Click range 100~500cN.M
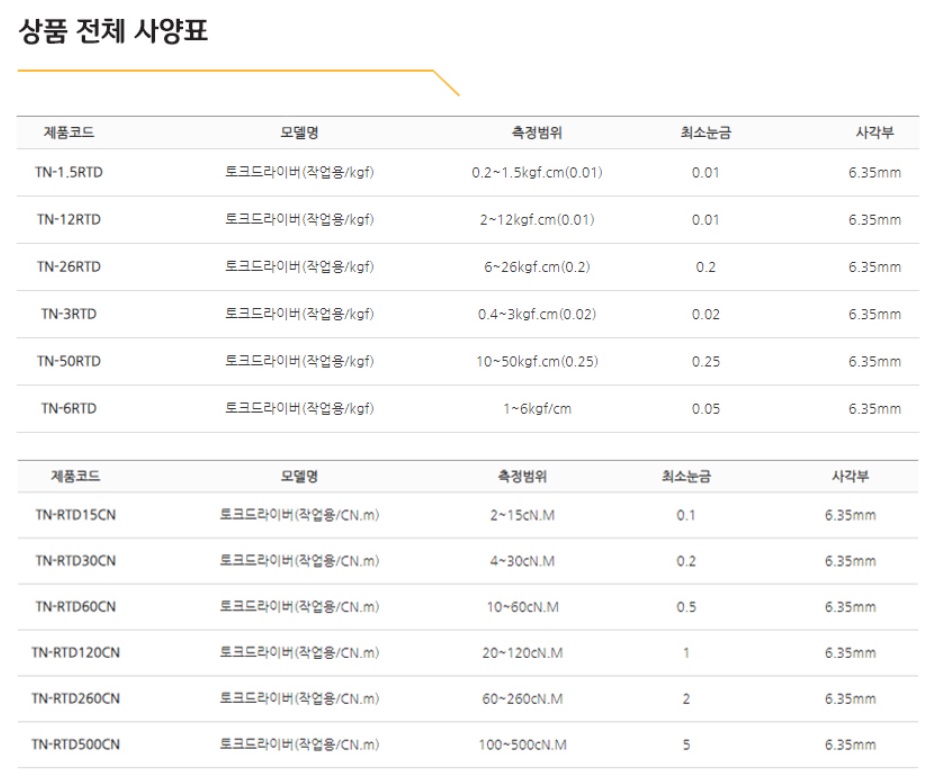The image size is (938, 778). [x=522, y=745]
